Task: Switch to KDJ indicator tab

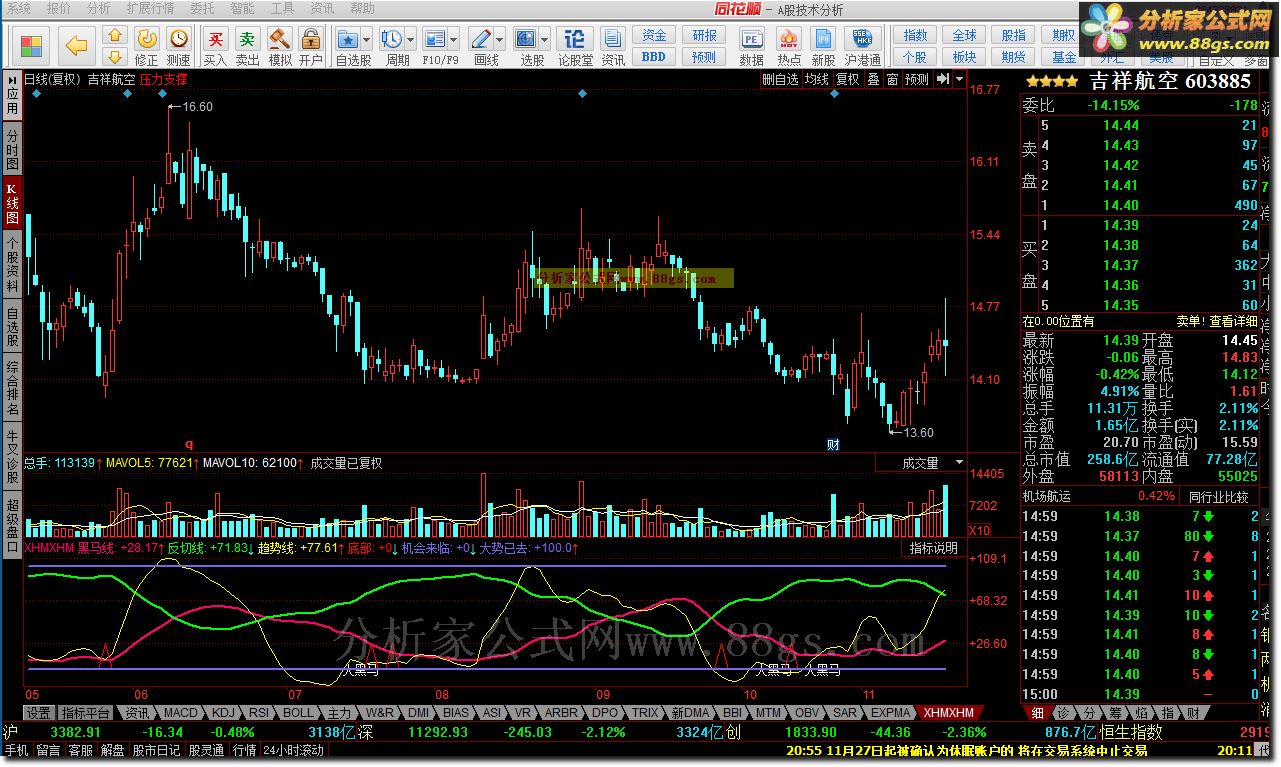Action: point(223,713)
